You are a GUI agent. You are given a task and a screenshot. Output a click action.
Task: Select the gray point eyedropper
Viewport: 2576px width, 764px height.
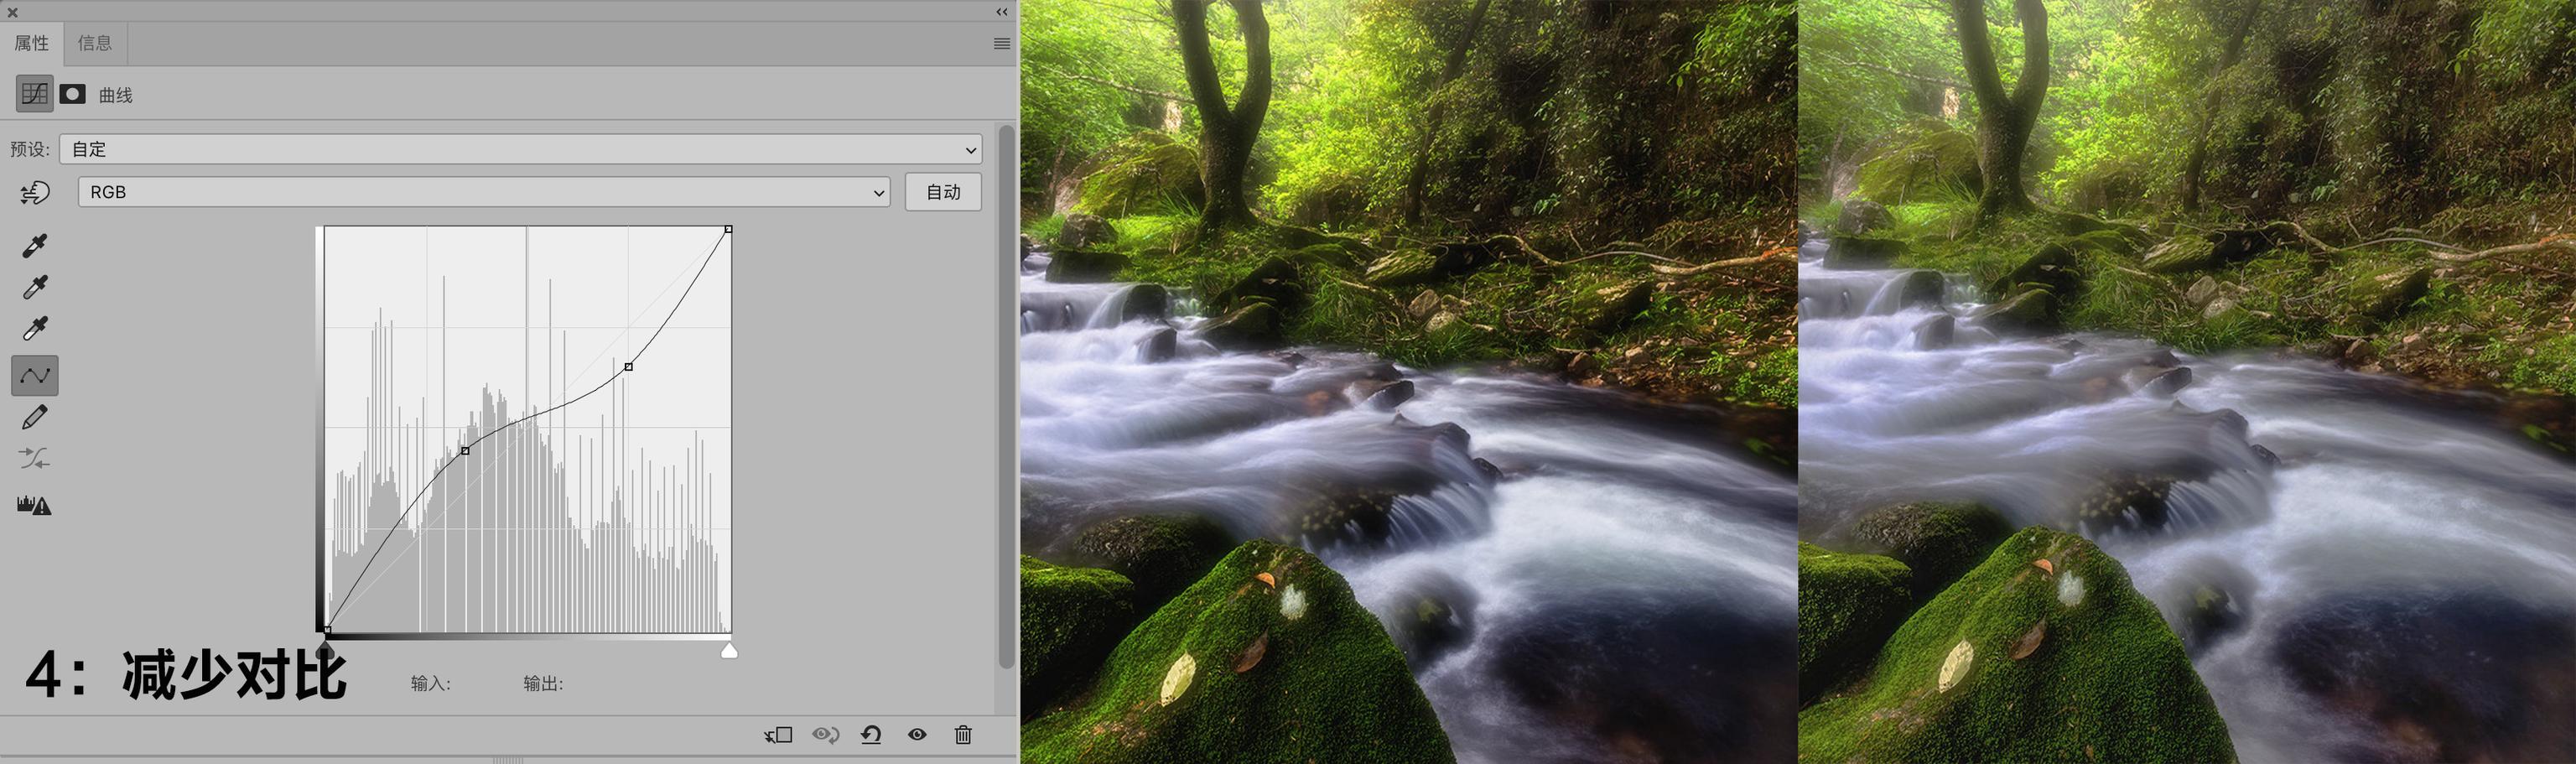tap(35, 288)
